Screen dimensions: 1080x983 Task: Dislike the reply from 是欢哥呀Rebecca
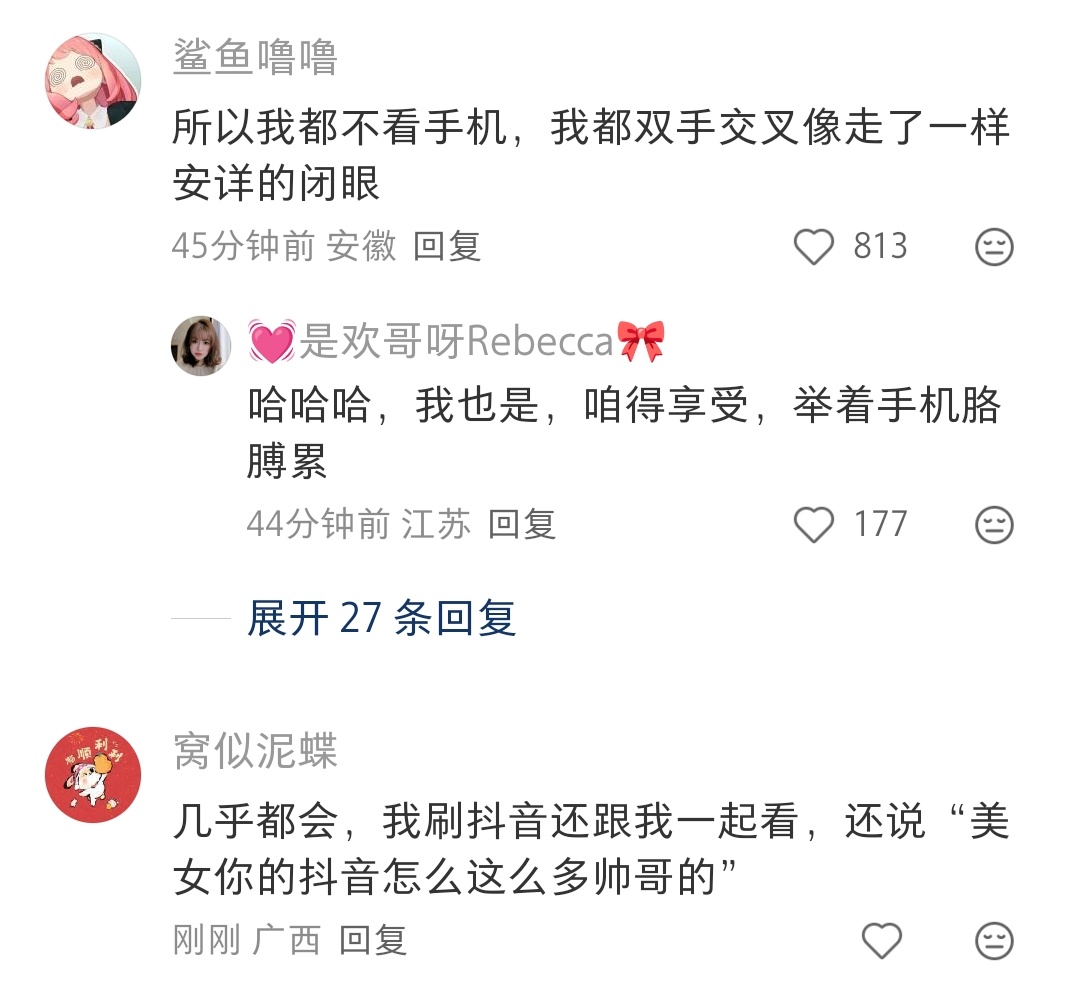(994, 525)
